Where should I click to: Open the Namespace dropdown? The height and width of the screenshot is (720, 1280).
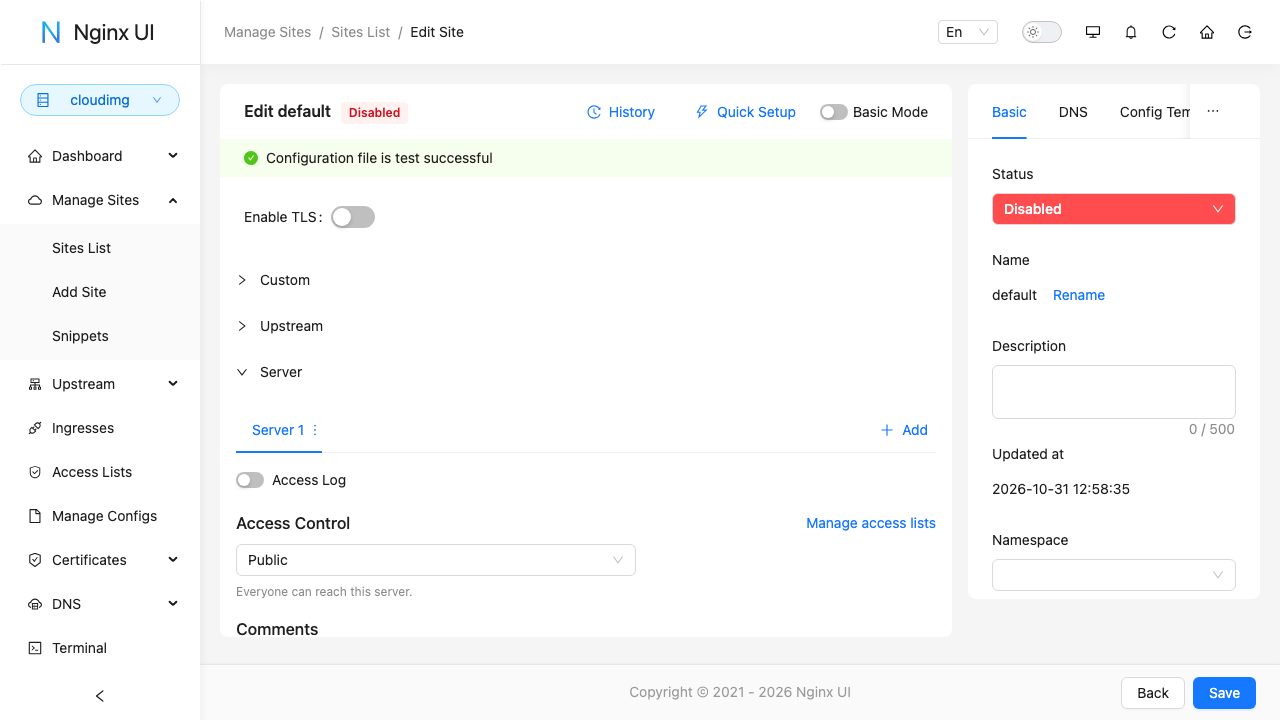click(x=1114, y=575)
